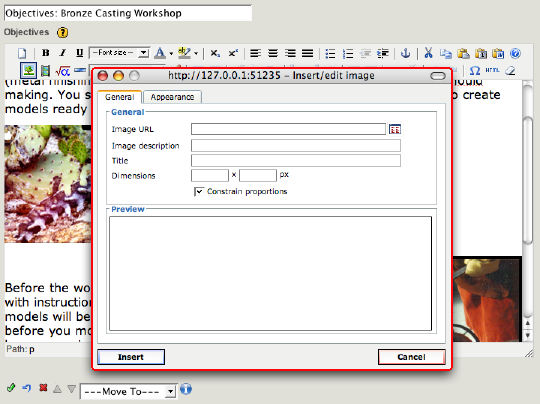Click the green checkmark done icon
Viewport: 540px width, 404px height.
point(11,388)
